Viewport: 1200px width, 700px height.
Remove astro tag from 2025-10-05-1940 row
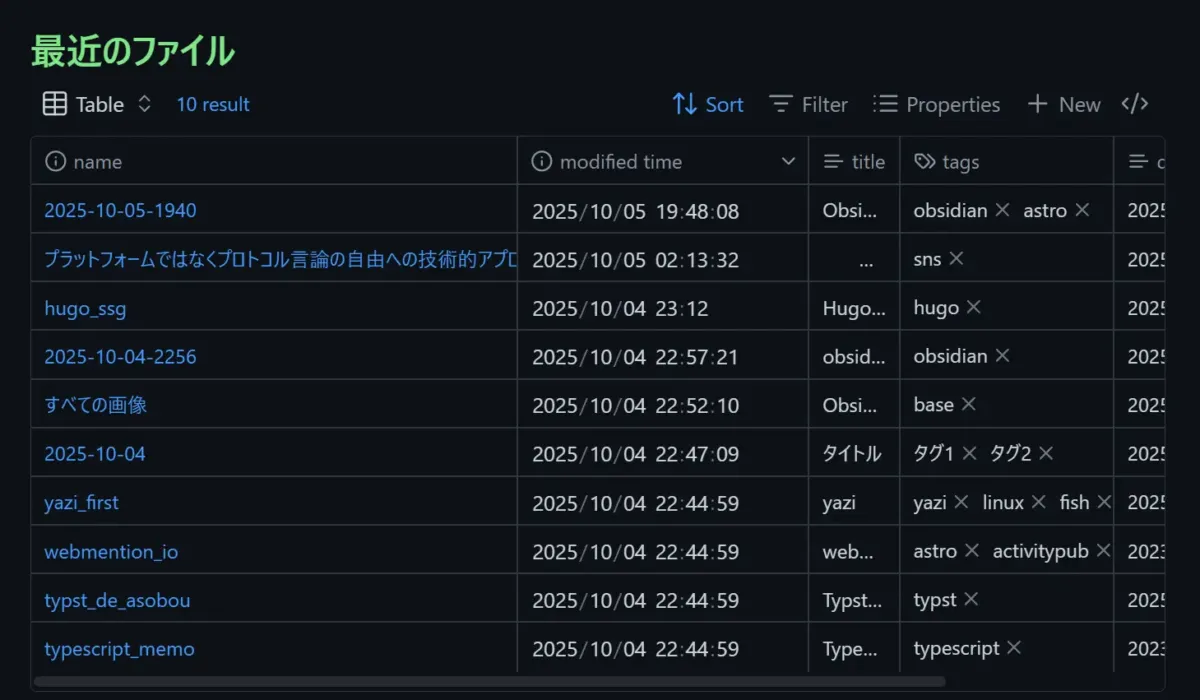point(1082,211)
